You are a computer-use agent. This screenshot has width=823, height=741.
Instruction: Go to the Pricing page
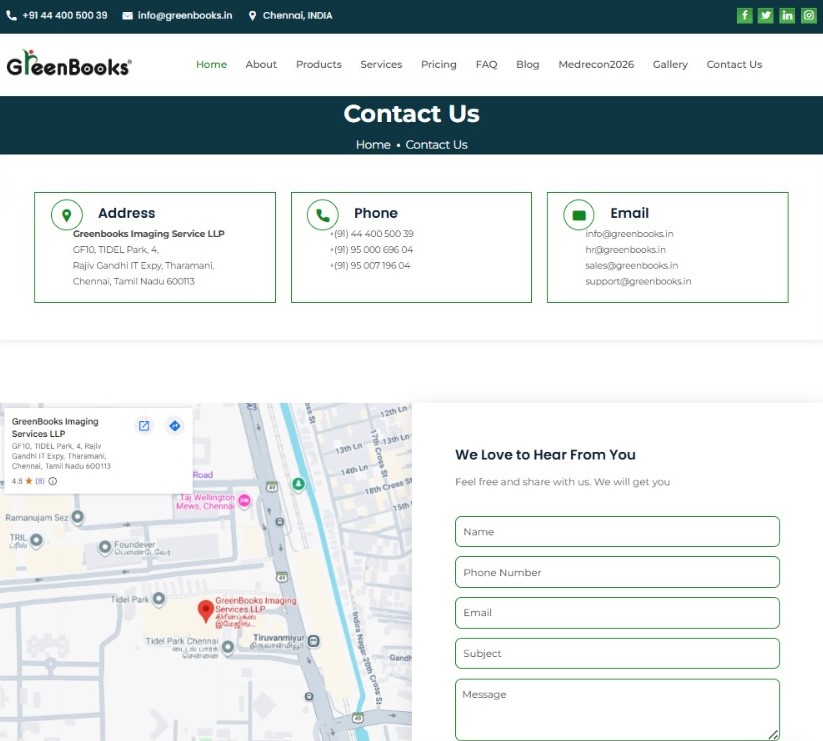pos(438,65)
